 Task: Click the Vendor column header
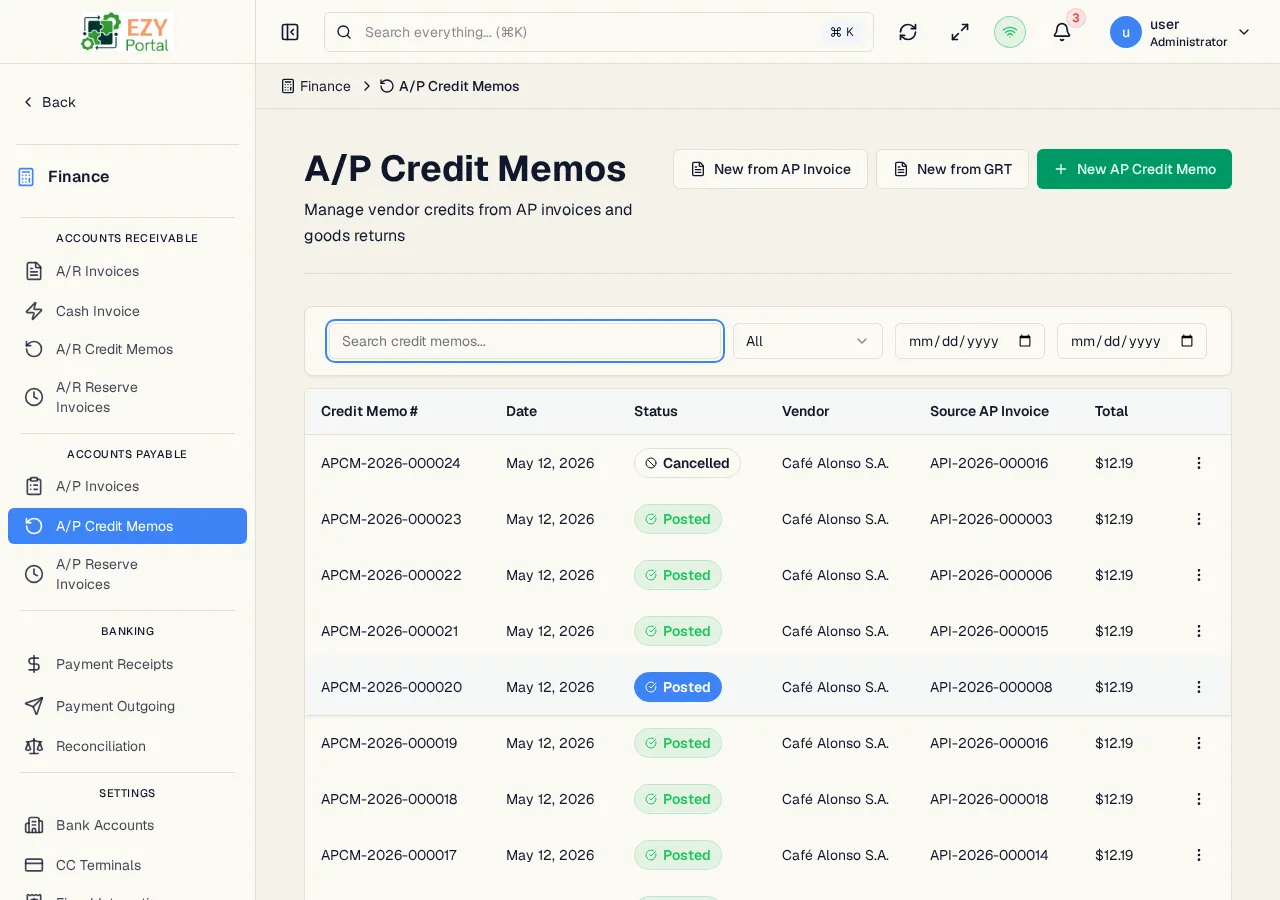tap(805, 411)
